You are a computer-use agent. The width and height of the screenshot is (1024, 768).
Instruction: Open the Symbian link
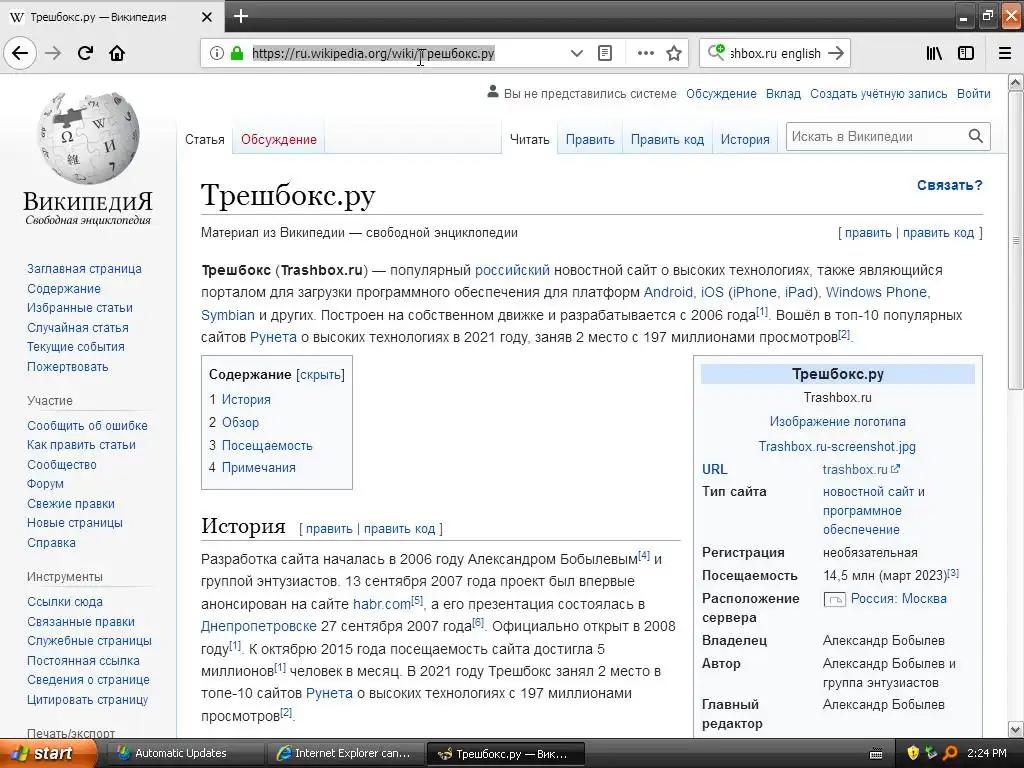(x=227, y=315)
